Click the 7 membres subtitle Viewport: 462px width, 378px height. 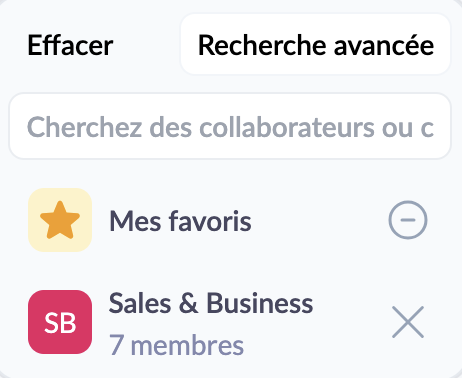[x=176, y=345]
